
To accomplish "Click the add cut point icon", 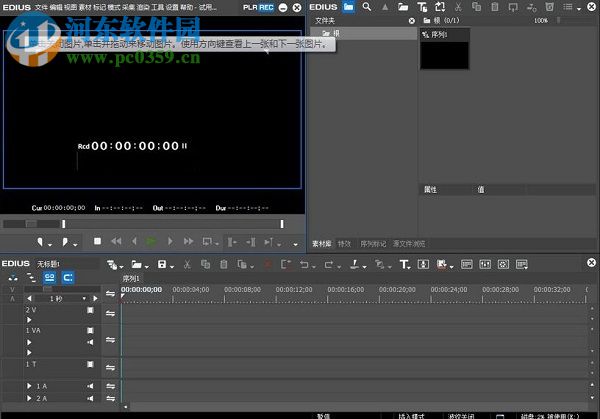I will tap(355, 264).
